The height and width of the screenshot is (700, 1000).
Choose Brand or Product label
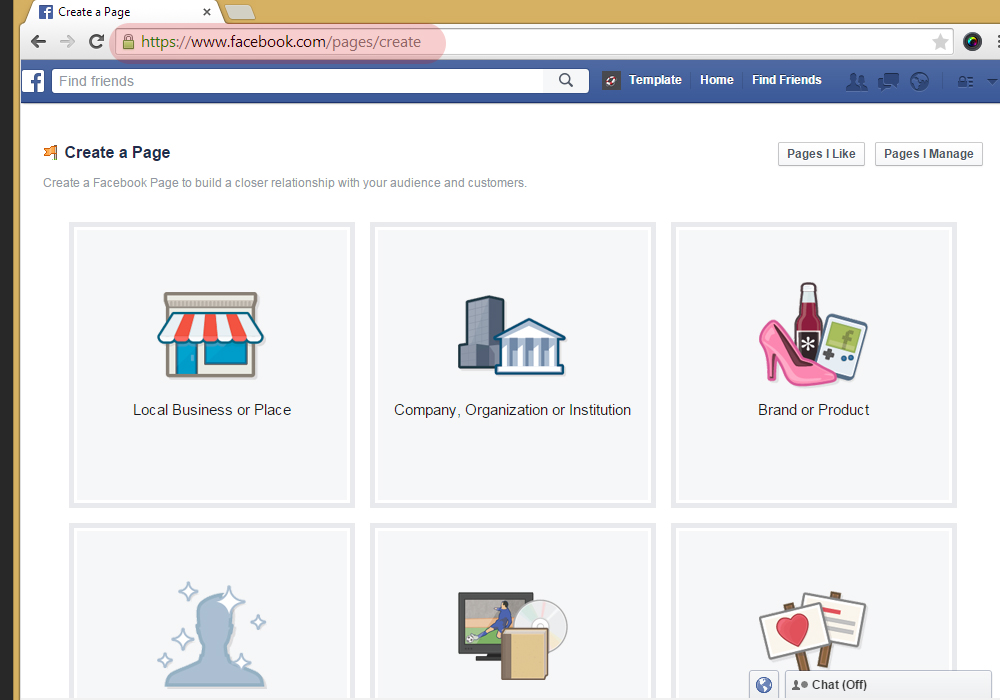pyautogui.click(x=813, y=410)
